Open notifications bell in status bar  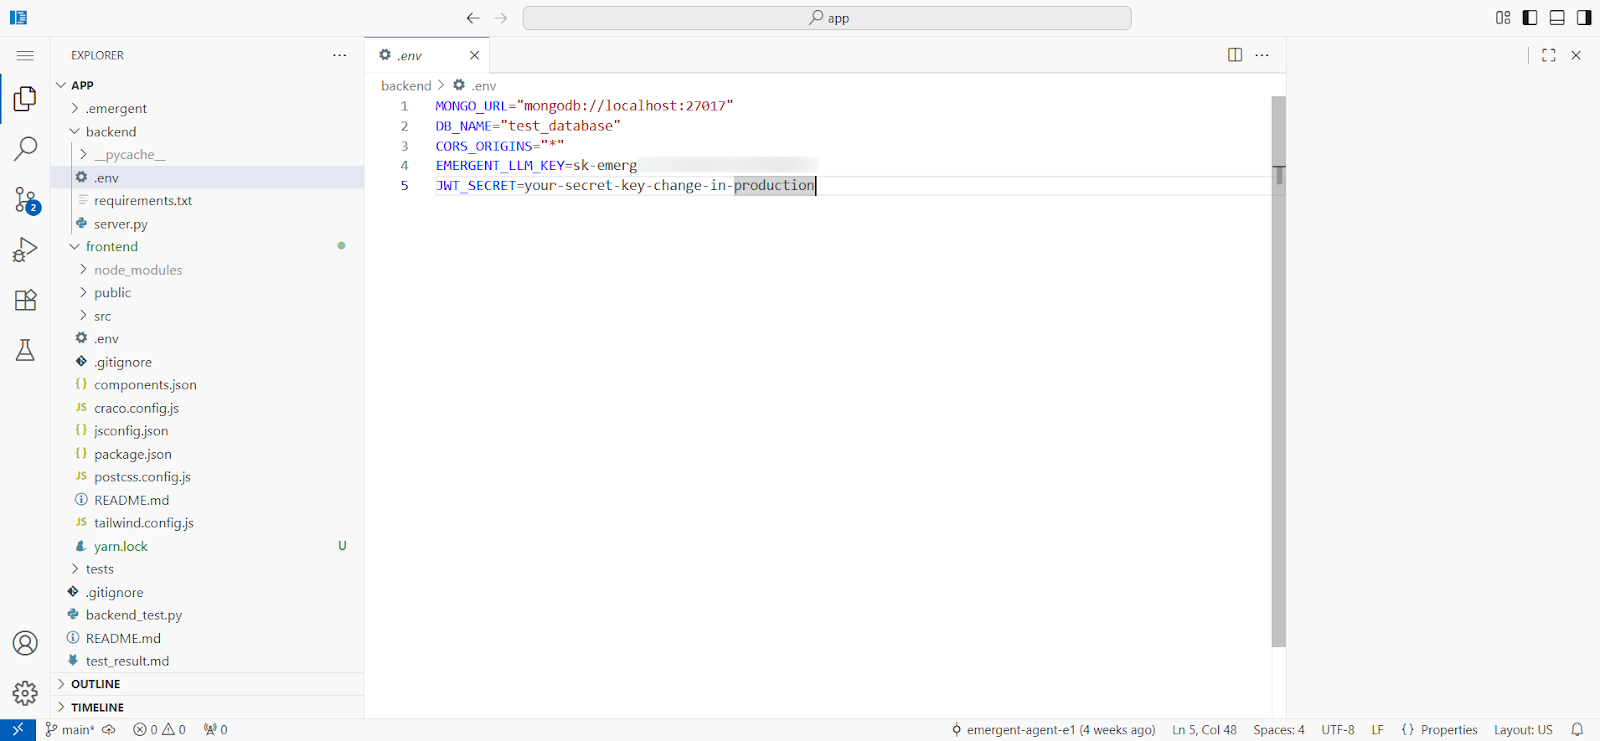(1577, 730)
